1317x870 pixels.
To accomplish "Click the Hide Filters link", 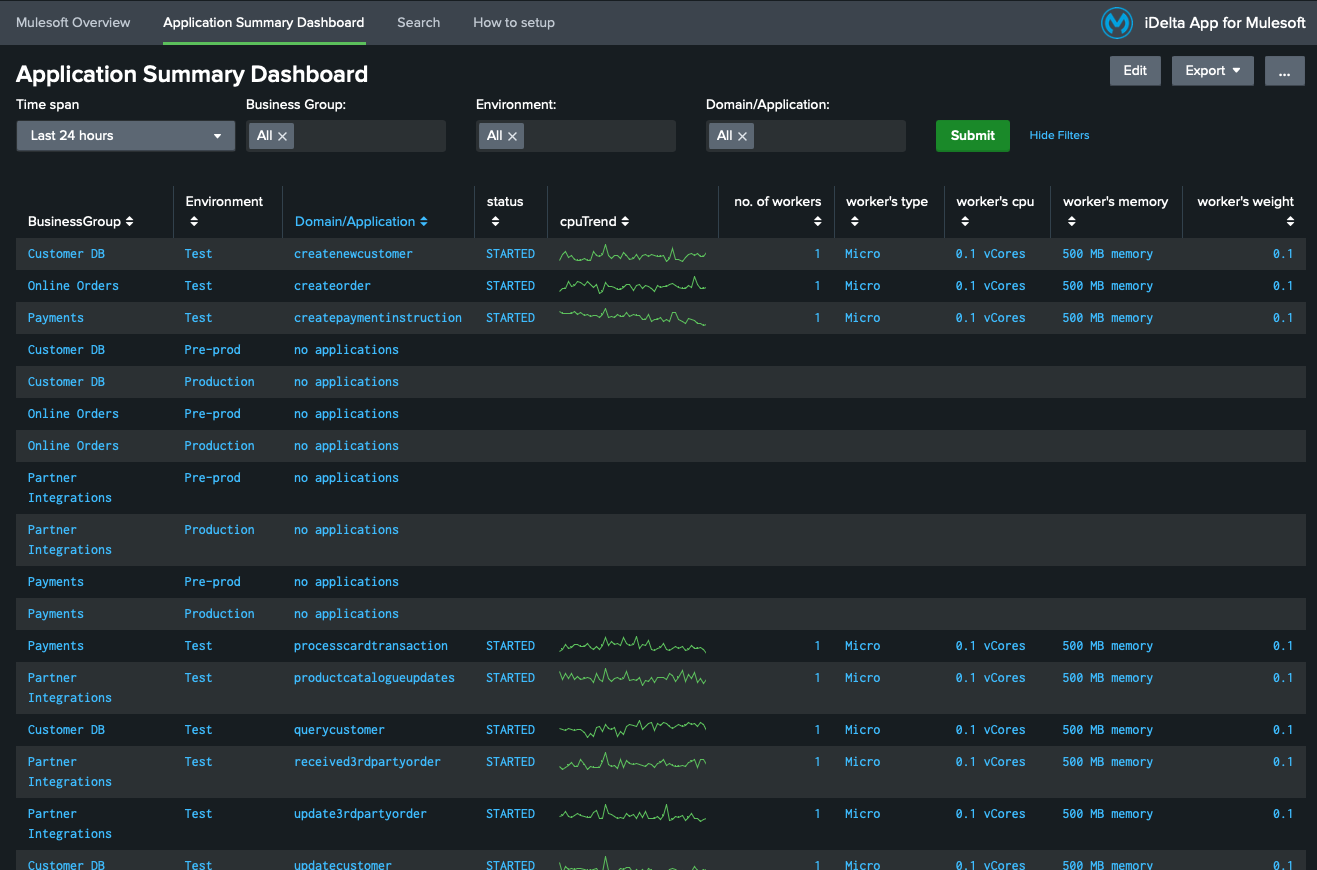I will [x=1059, y=136].
